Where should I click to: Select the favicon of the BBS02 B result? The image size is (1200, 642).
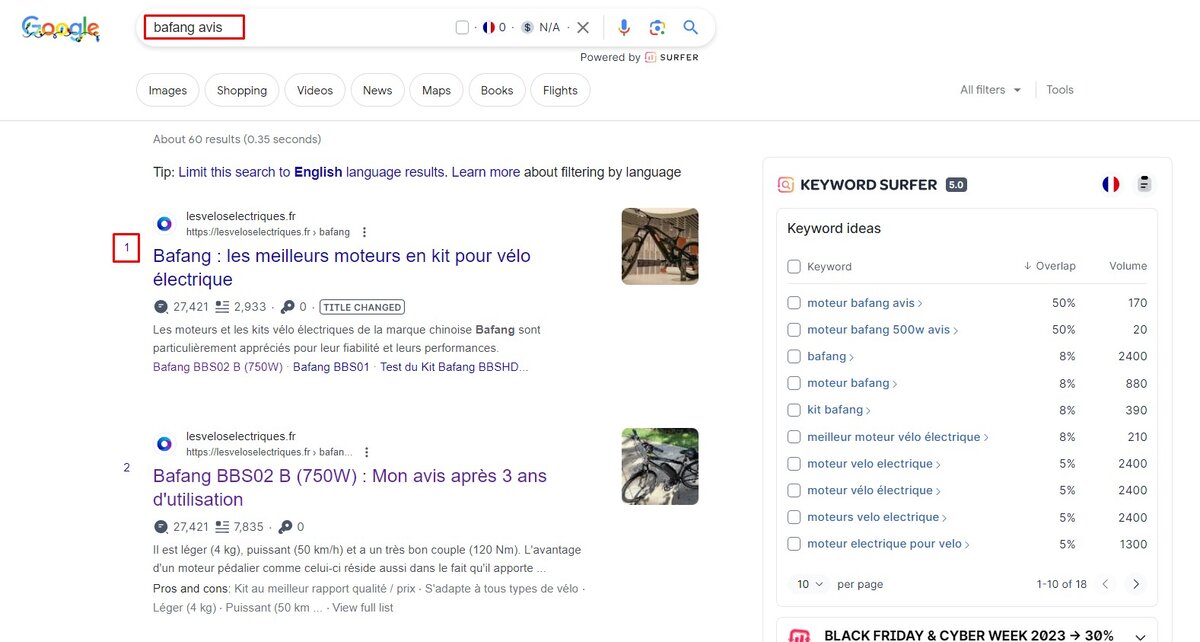(x=164, y=444)
